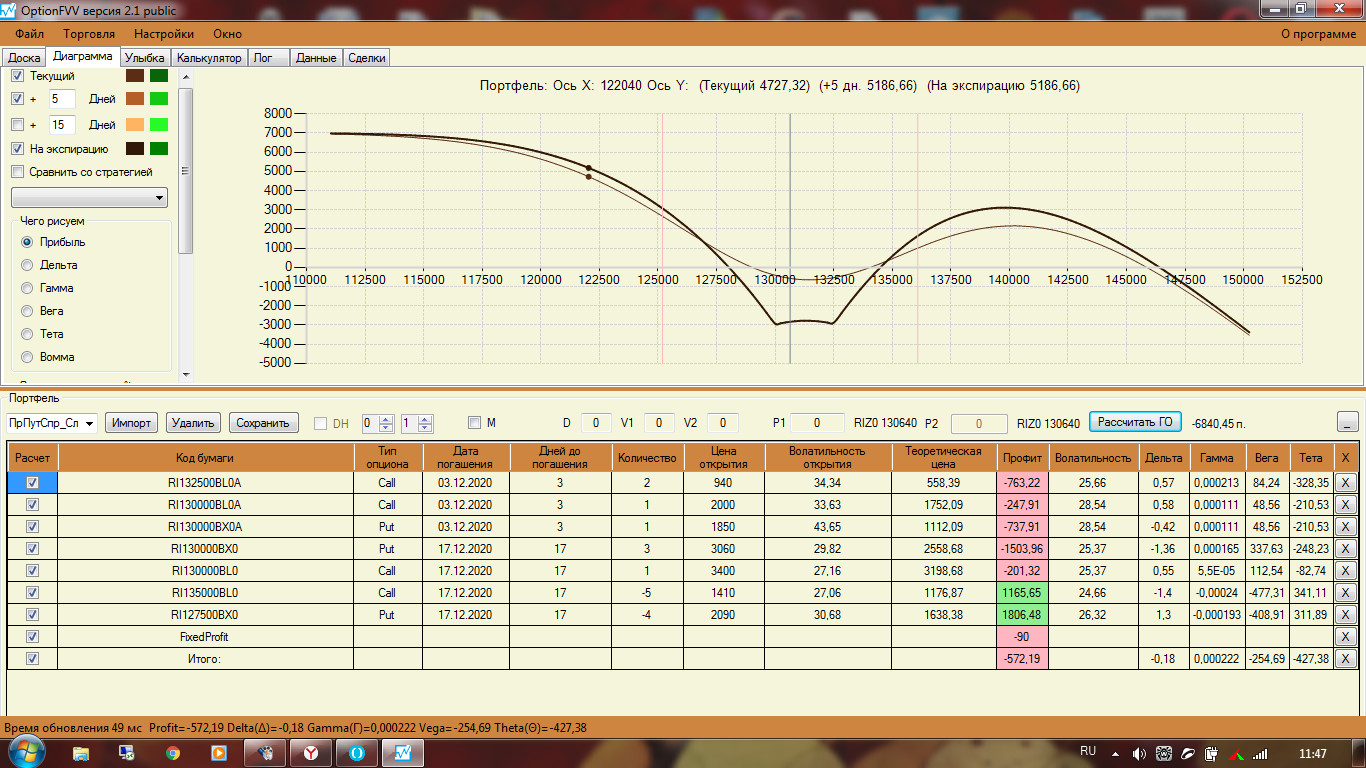
Task: Open the Настройки menu
Action: tap(163, 34)
